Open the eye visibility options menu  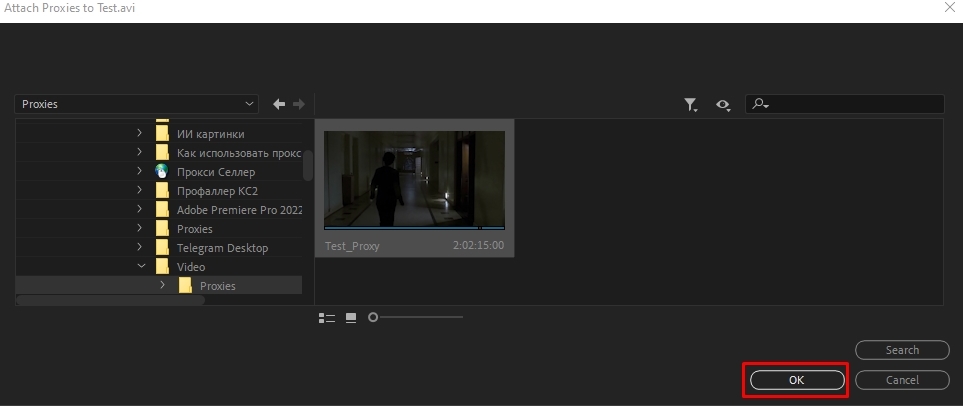click(723, 105)
